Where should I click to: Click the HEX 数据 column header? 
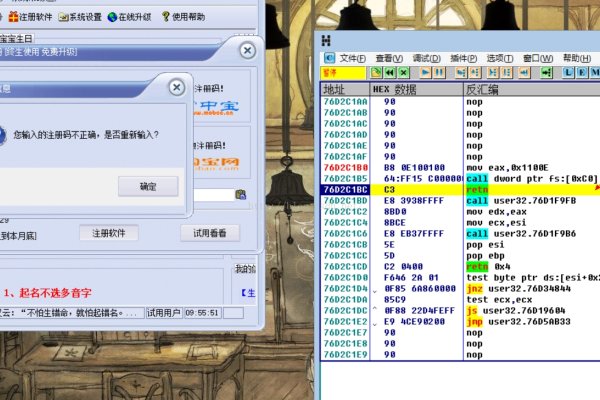tap(416, 90)
